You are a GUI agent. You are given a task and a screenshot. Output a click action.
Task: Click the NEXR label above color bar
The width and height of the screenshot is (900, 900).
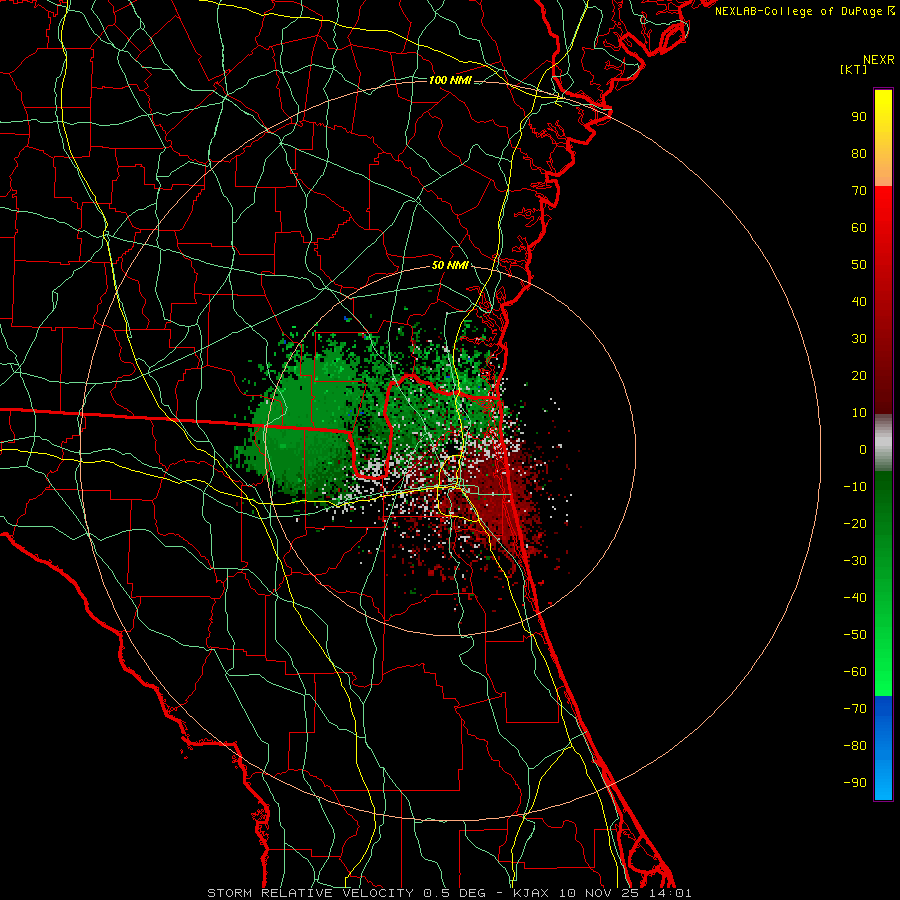point(878,60)
